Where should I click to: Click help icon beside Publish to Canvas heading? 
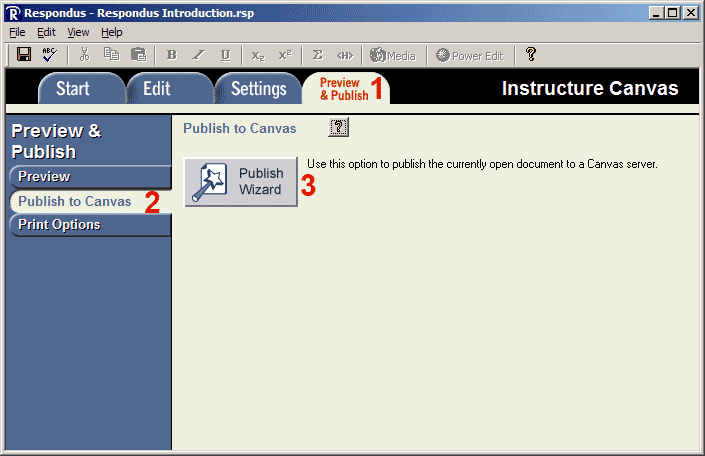tap(339, 127)
